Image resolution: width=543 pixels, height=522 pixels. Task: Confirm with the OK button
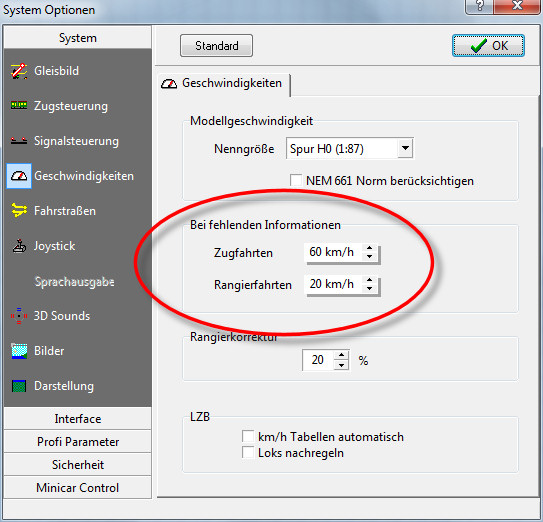click(x=488, y=46)
